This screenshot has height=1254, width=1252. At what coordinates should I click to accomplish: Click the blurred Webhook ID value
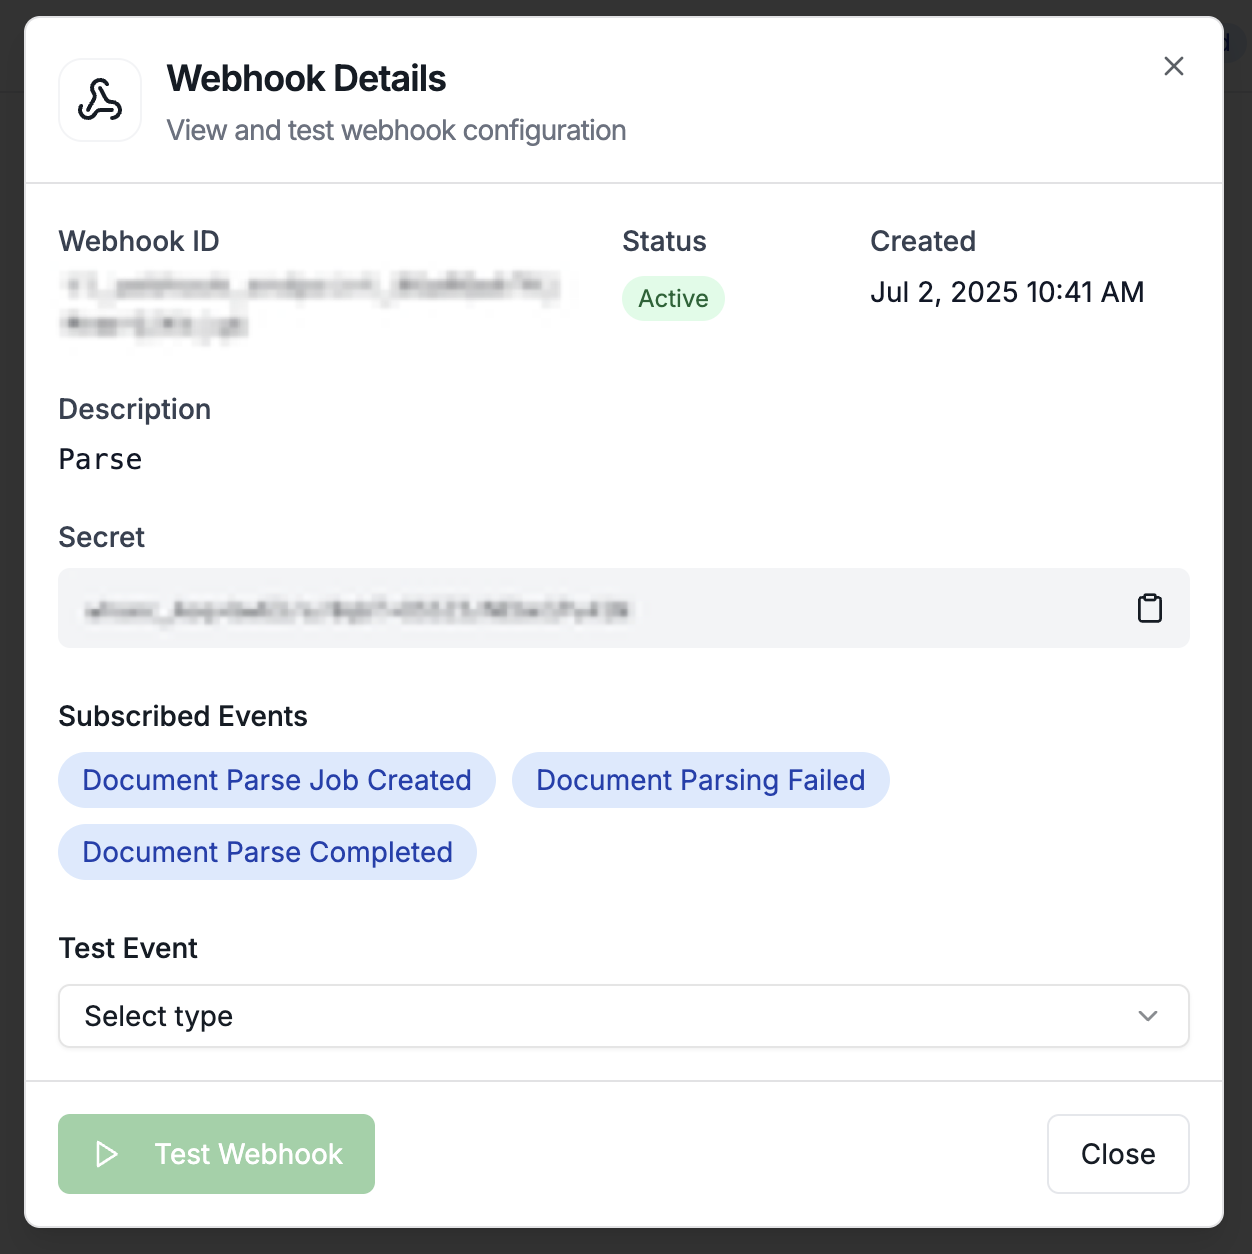coord(310,304)
